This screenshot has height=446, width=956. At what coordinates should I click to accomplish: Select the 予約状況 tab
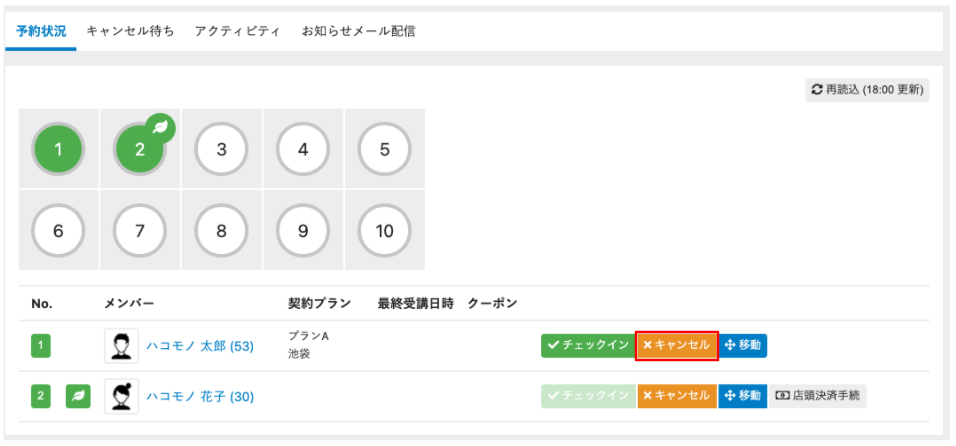41,31
